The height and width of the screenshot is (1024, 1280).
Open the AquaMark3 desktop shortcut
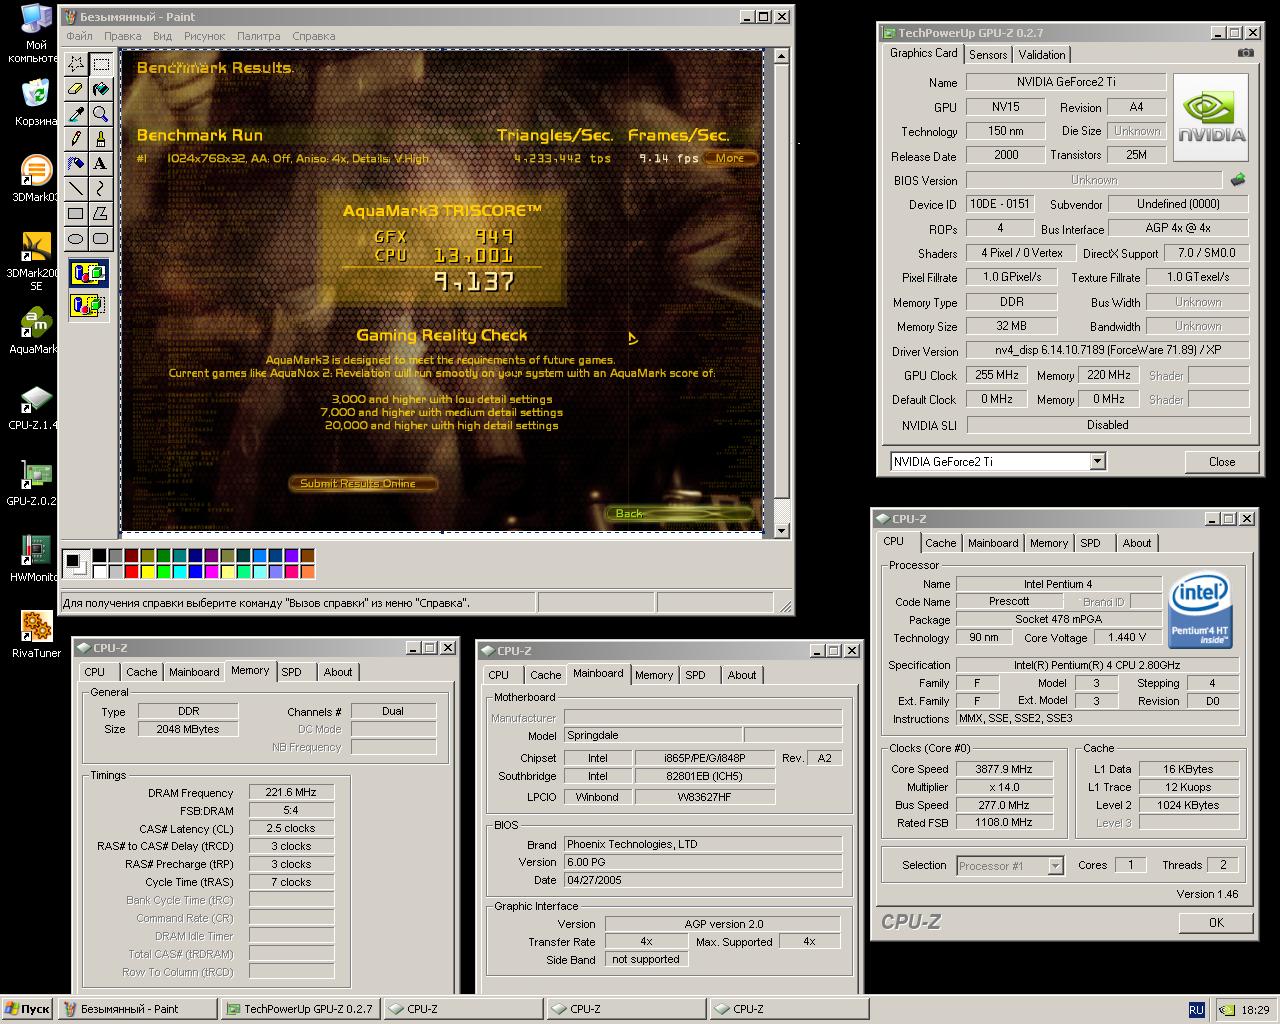(x=35, y=332)
